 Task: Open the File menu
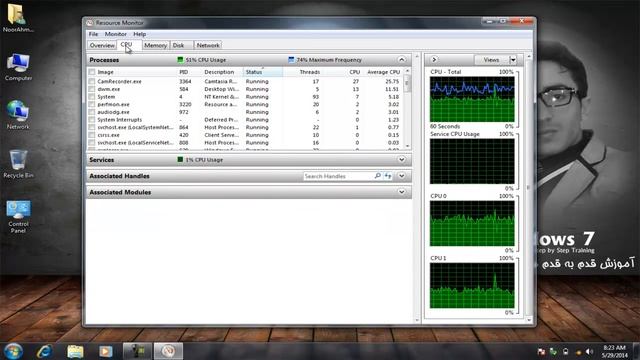93,34
